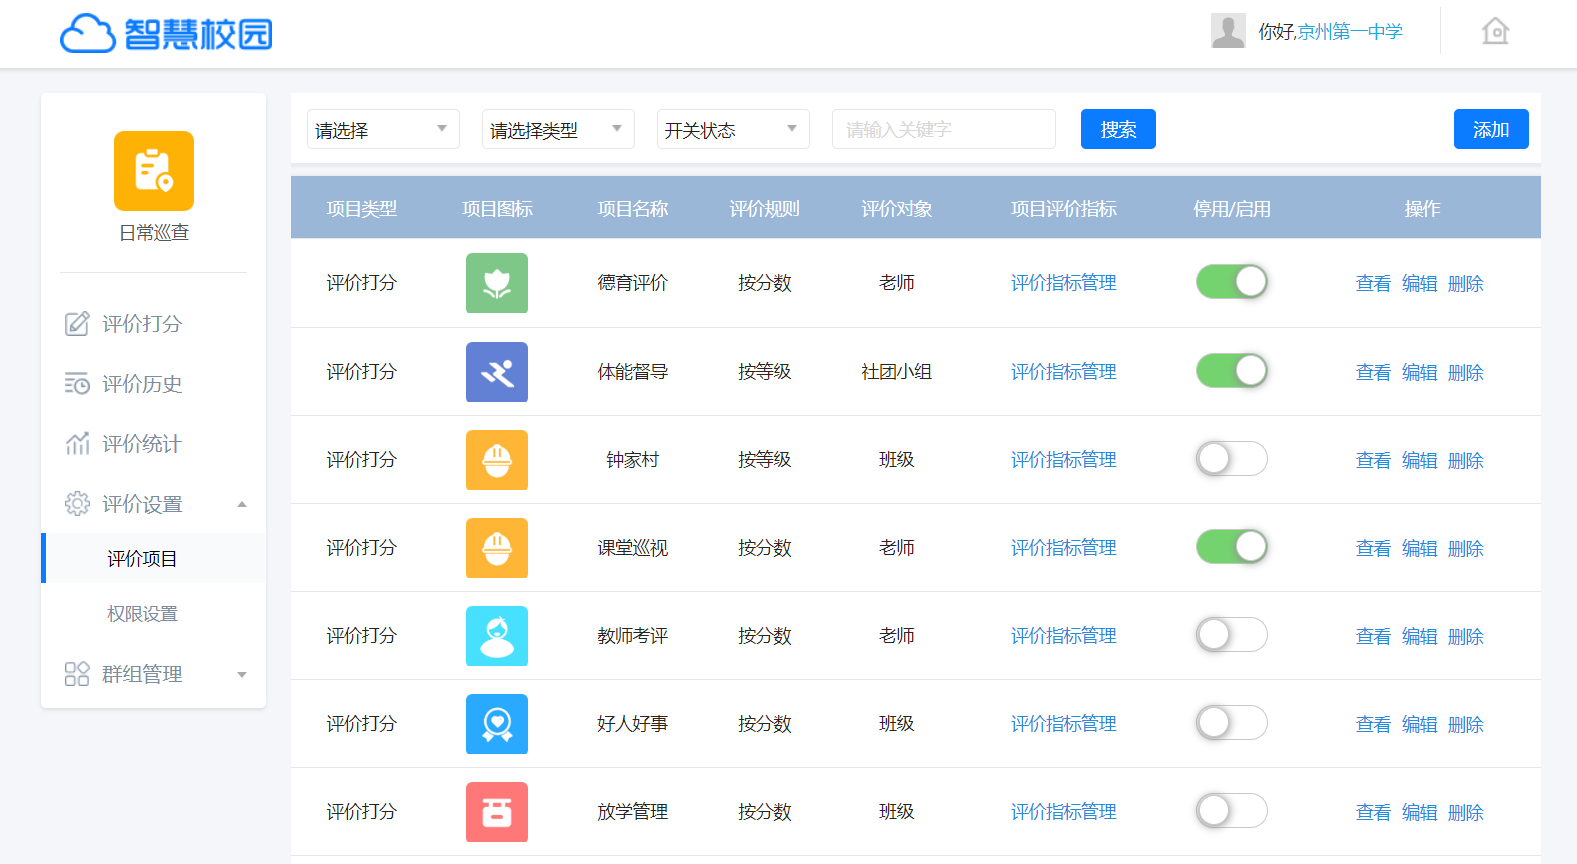Click the green flower icon for 德育评价
This screenshot has height=864, width=1577.
point(497,283)
